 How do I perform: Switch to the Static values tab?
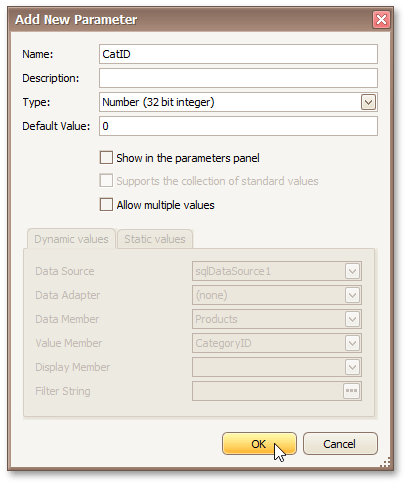(x=155, y=239)
